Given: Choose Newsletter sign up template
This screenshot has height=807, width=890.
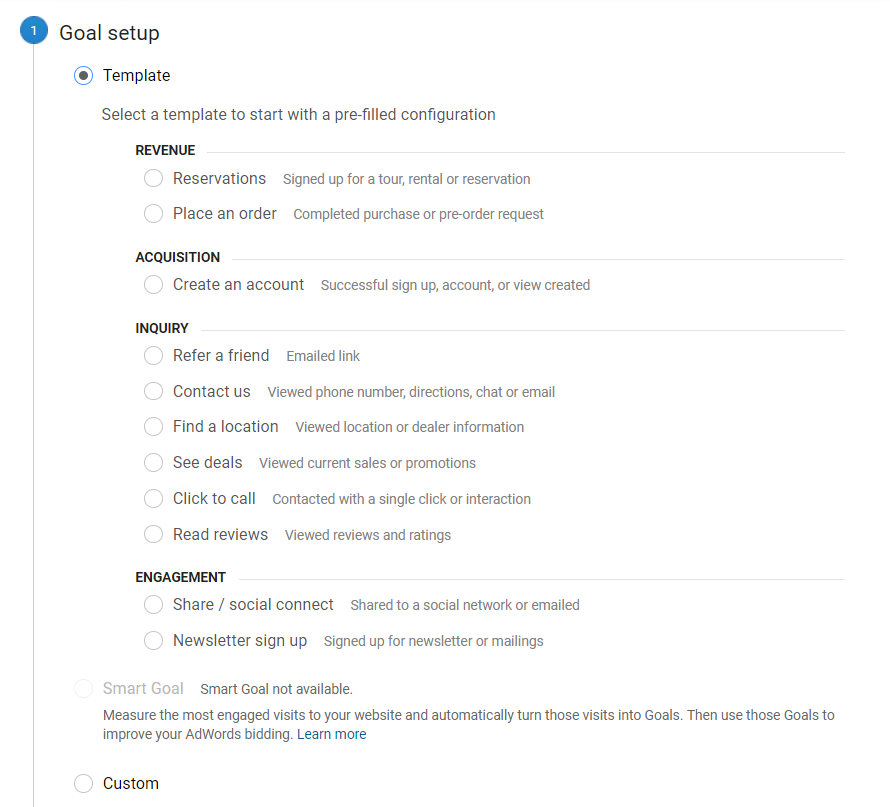Looking at the screenshot, I should tap(153, 641).
